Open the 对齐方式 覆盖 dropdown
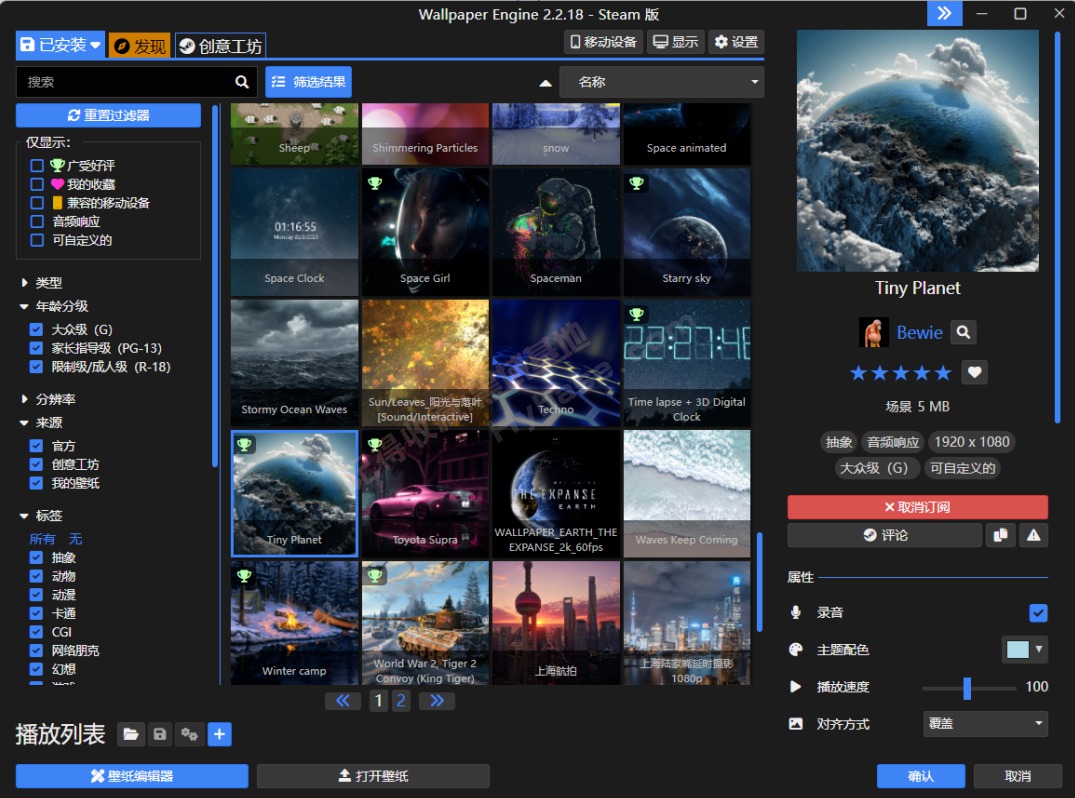Image resolution: width=1075 pixels, height=798 pixels. (x=984, y=723)
